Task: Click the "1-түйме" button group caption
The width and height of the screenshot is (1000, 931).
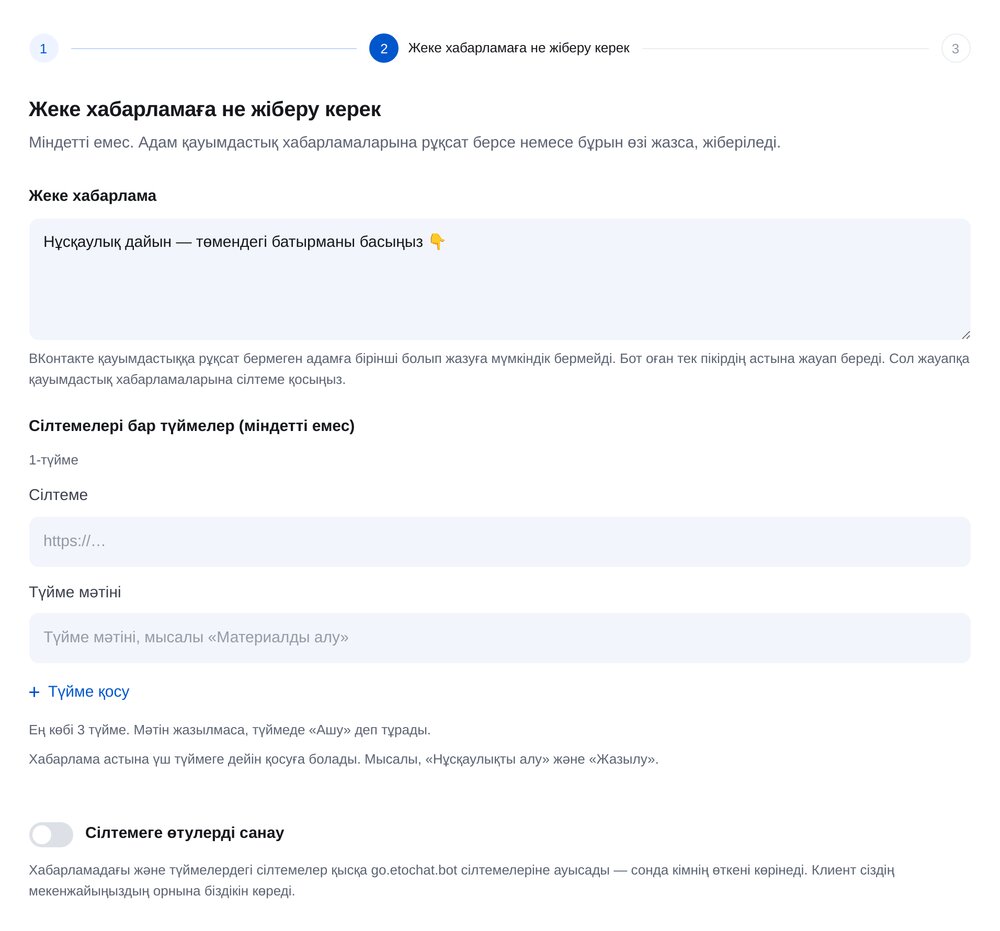Action: pyautogui.click(x=54, y=460)
